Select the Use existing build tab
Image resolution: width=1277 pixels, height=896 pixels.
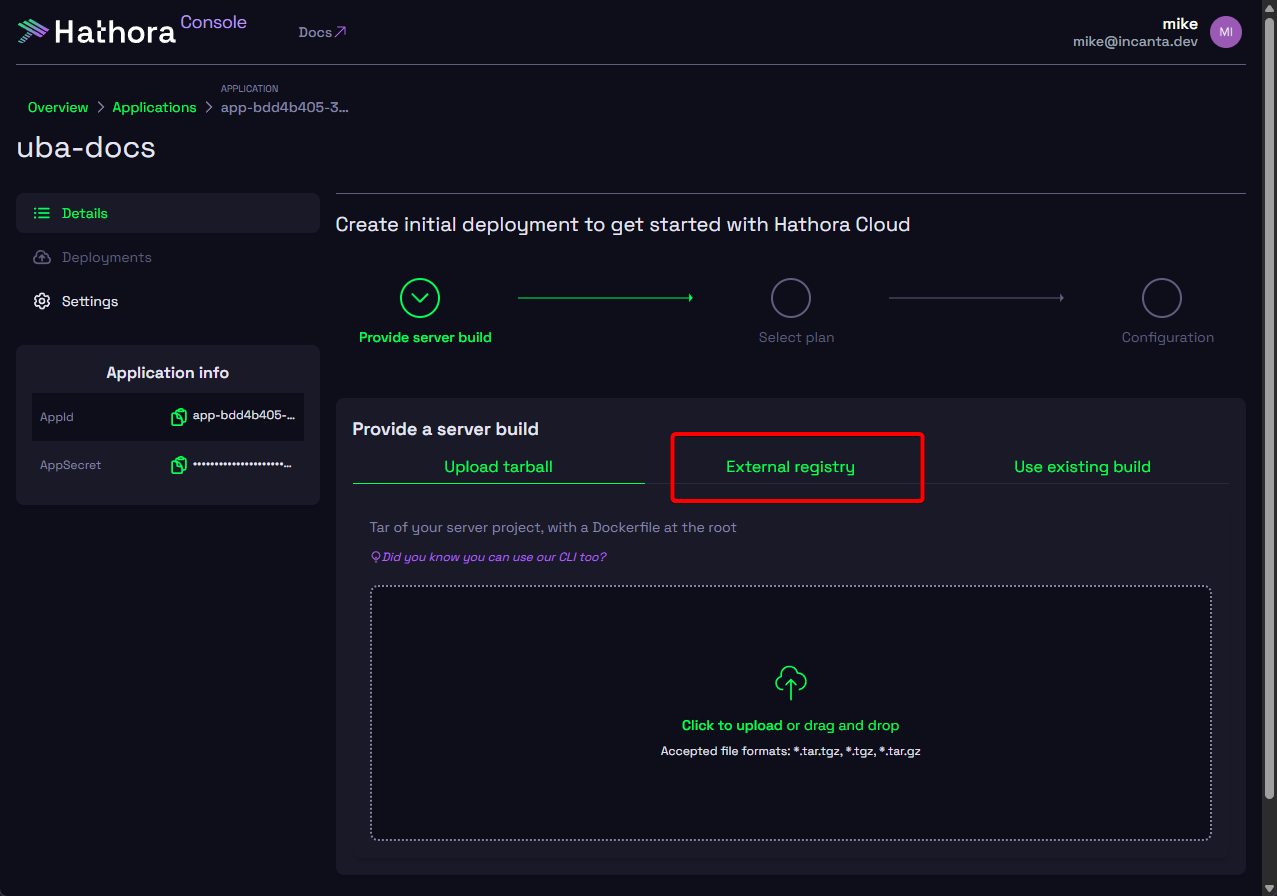tap(1082, 467)
